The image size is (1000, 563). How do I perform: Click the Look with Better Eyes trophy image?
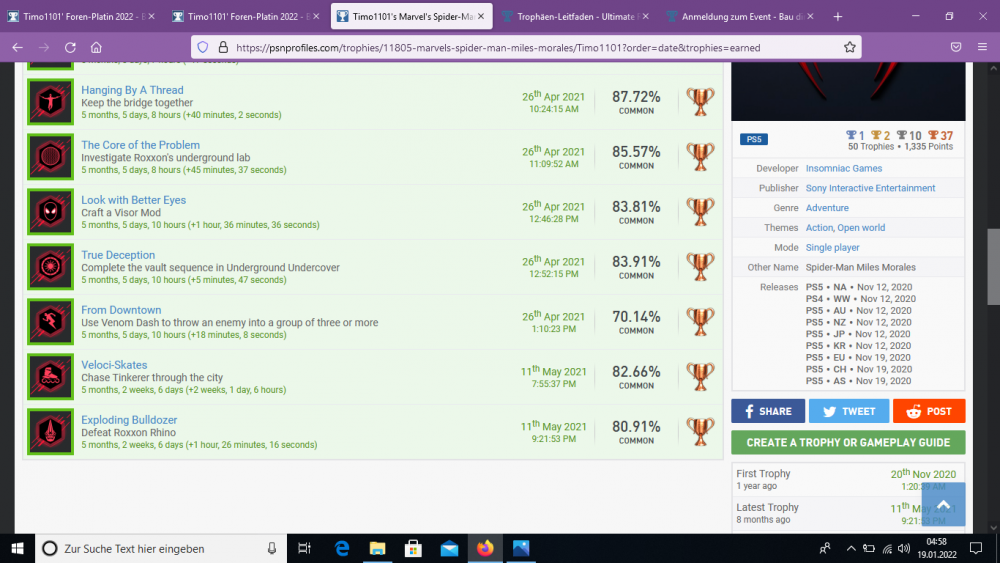pyautogui.click(x=50, y=213)
